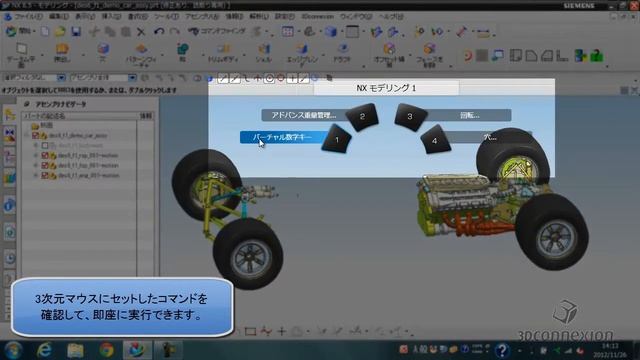Open the dropdown arrow next to the Extrude tool
The width and height of the screenshot is (640, 360).
coord(83,55)
